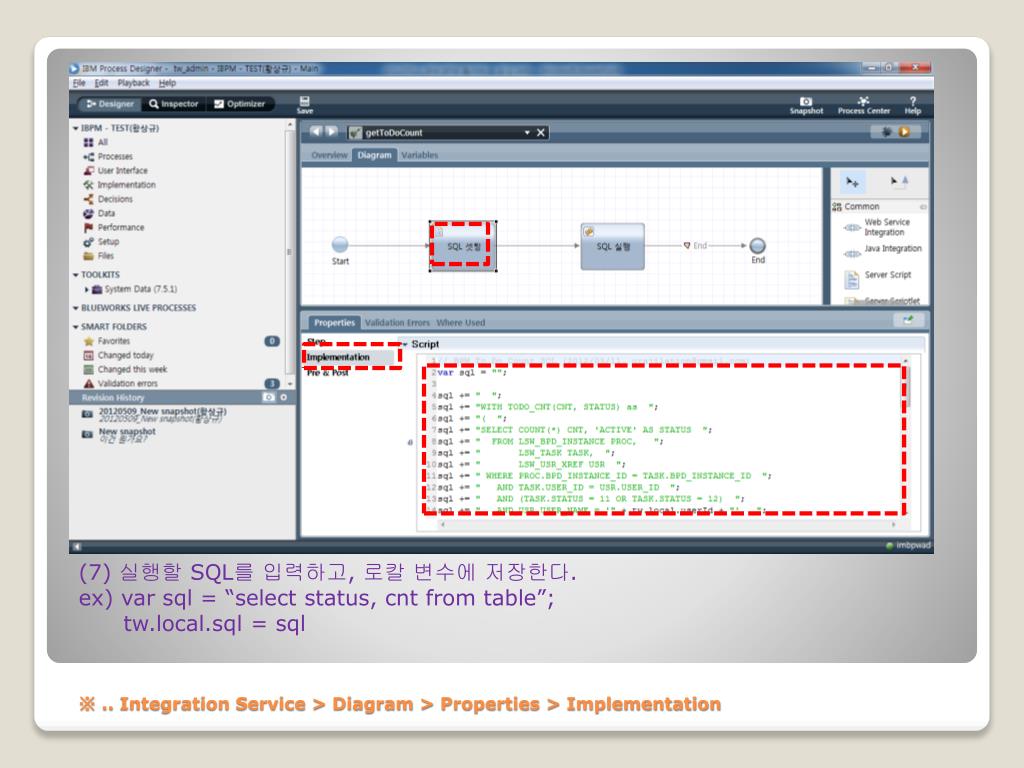The width and height of the screenshot is (1024, 768).
Task: Open Validation errors smart folder
Action: pyautogui.click(x=120, y=384)
